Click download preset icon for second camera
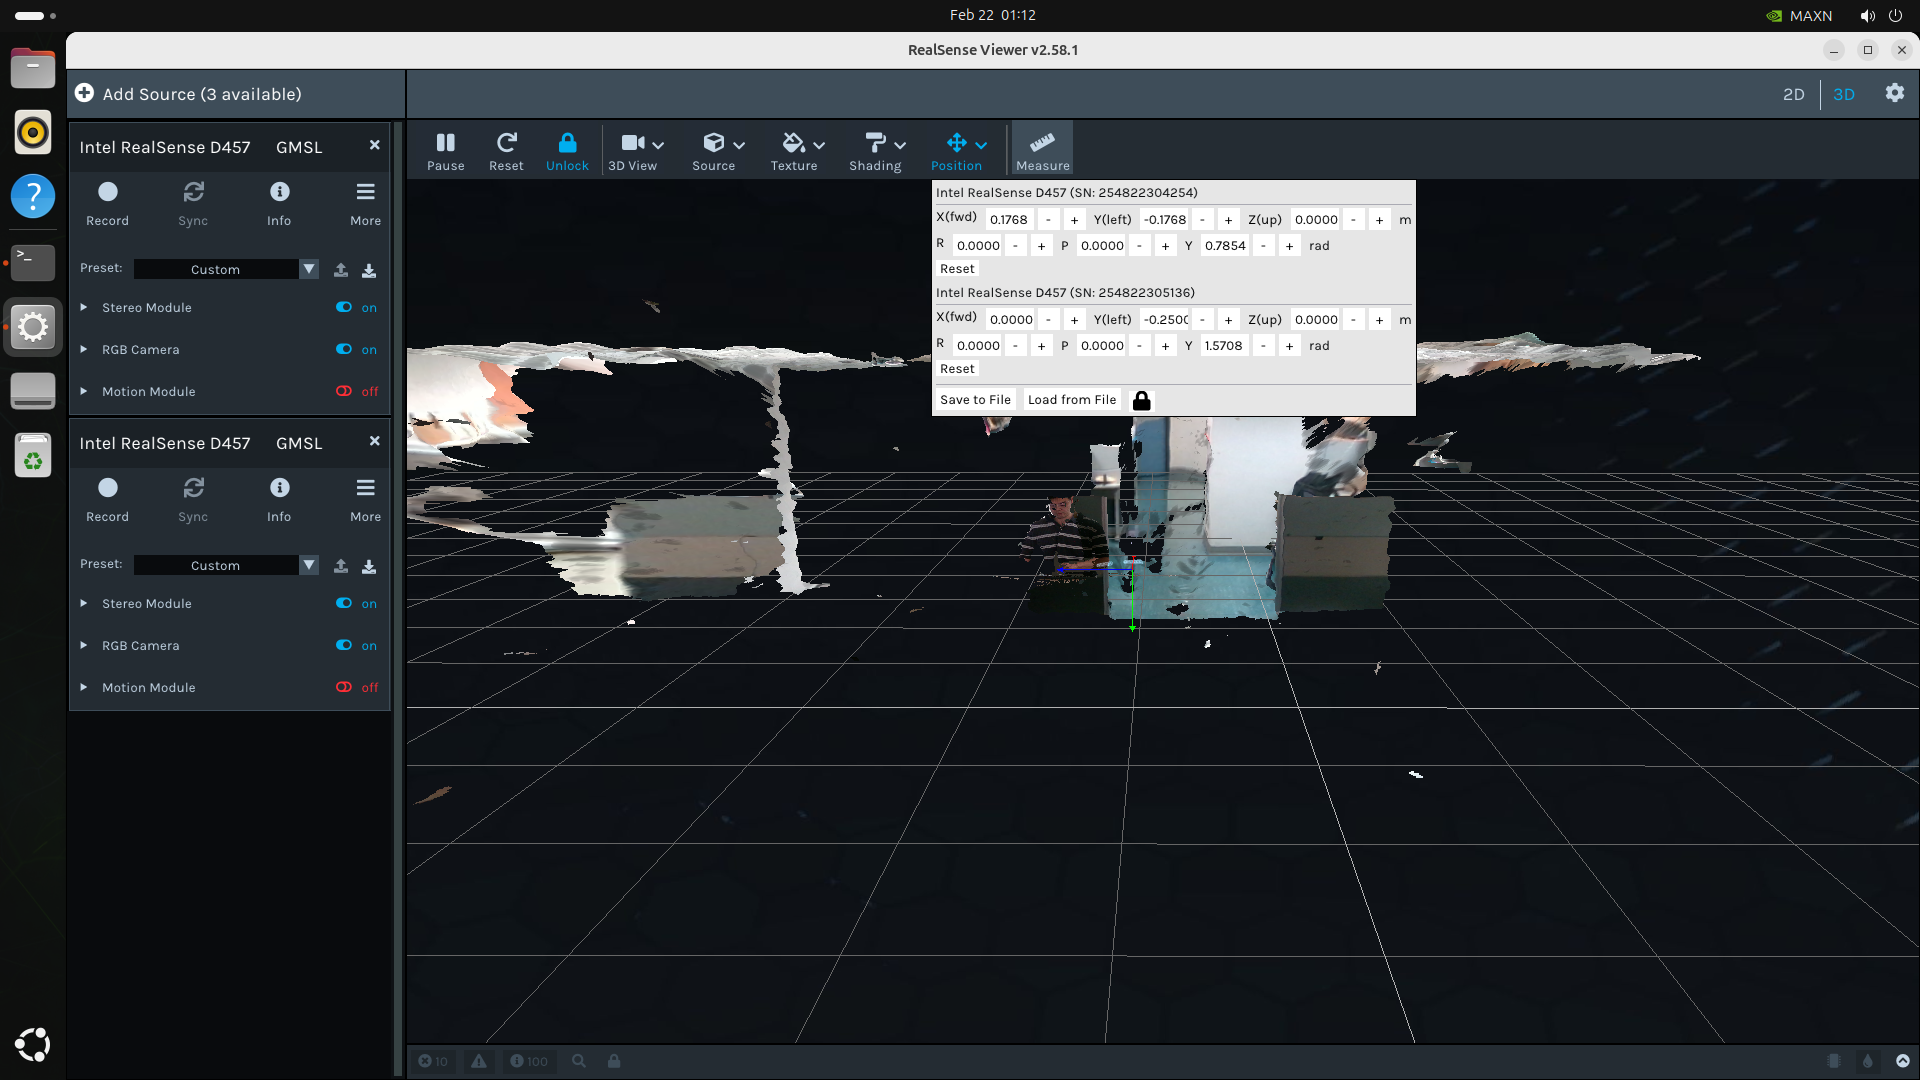Image resolution: width=1920 pixels, height=1080 pixels. (369, 565)
